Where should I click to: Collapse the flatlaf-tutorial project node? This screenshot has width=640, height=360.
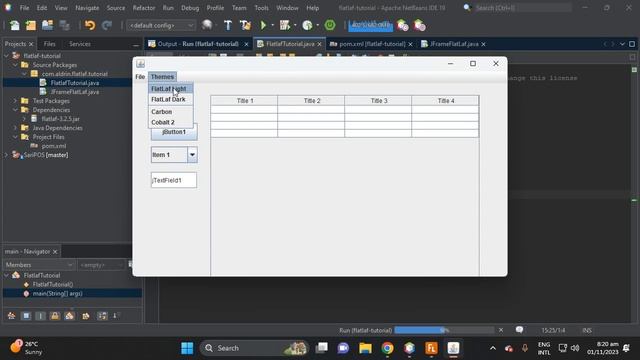coord(6,56)
